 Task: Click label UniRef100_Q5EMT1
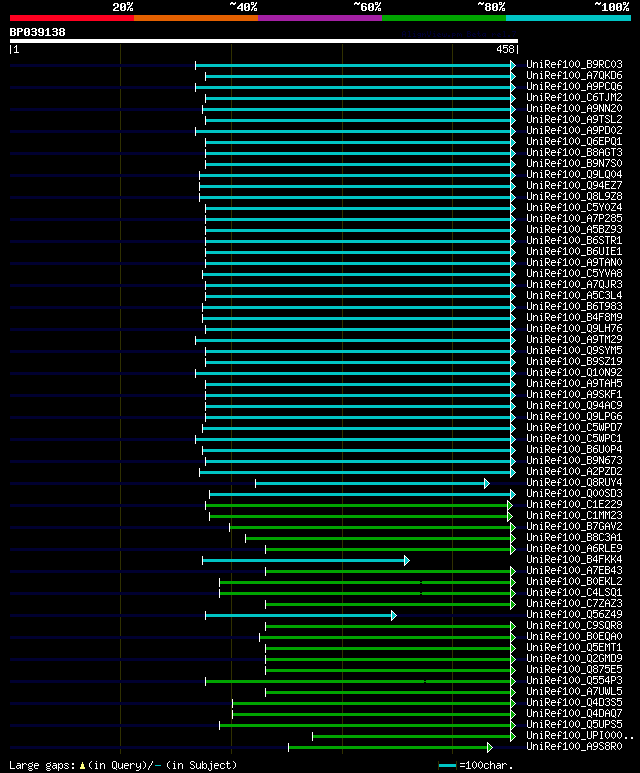574,647
